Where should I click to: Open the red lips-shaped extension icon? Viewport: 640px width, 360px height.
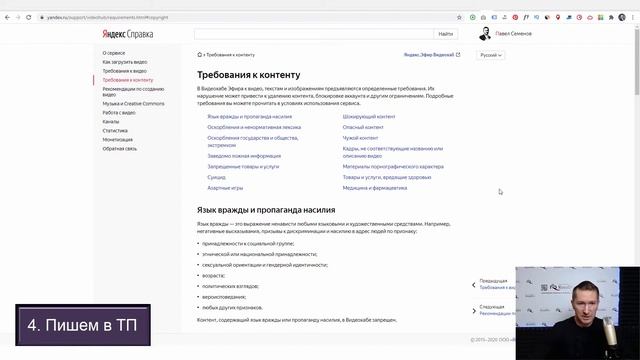(x=590, y=18)
